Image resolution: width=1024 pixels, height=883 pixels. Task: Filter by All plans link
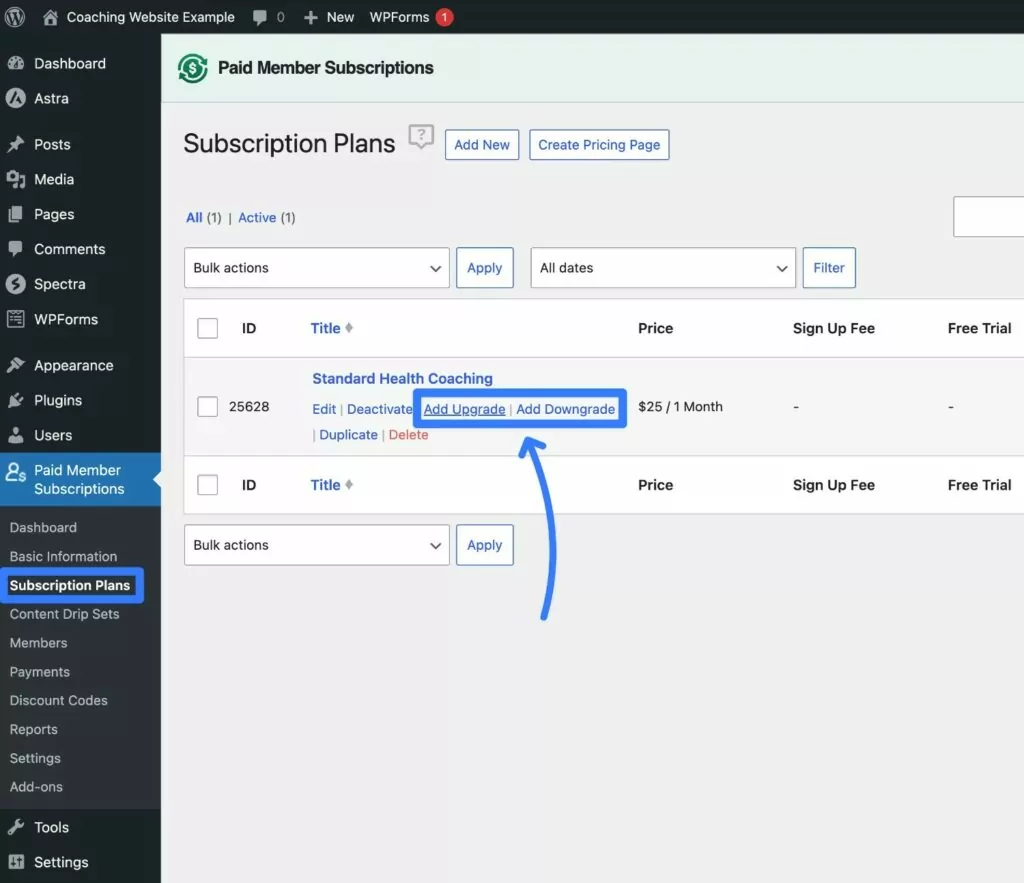(194, 217)
